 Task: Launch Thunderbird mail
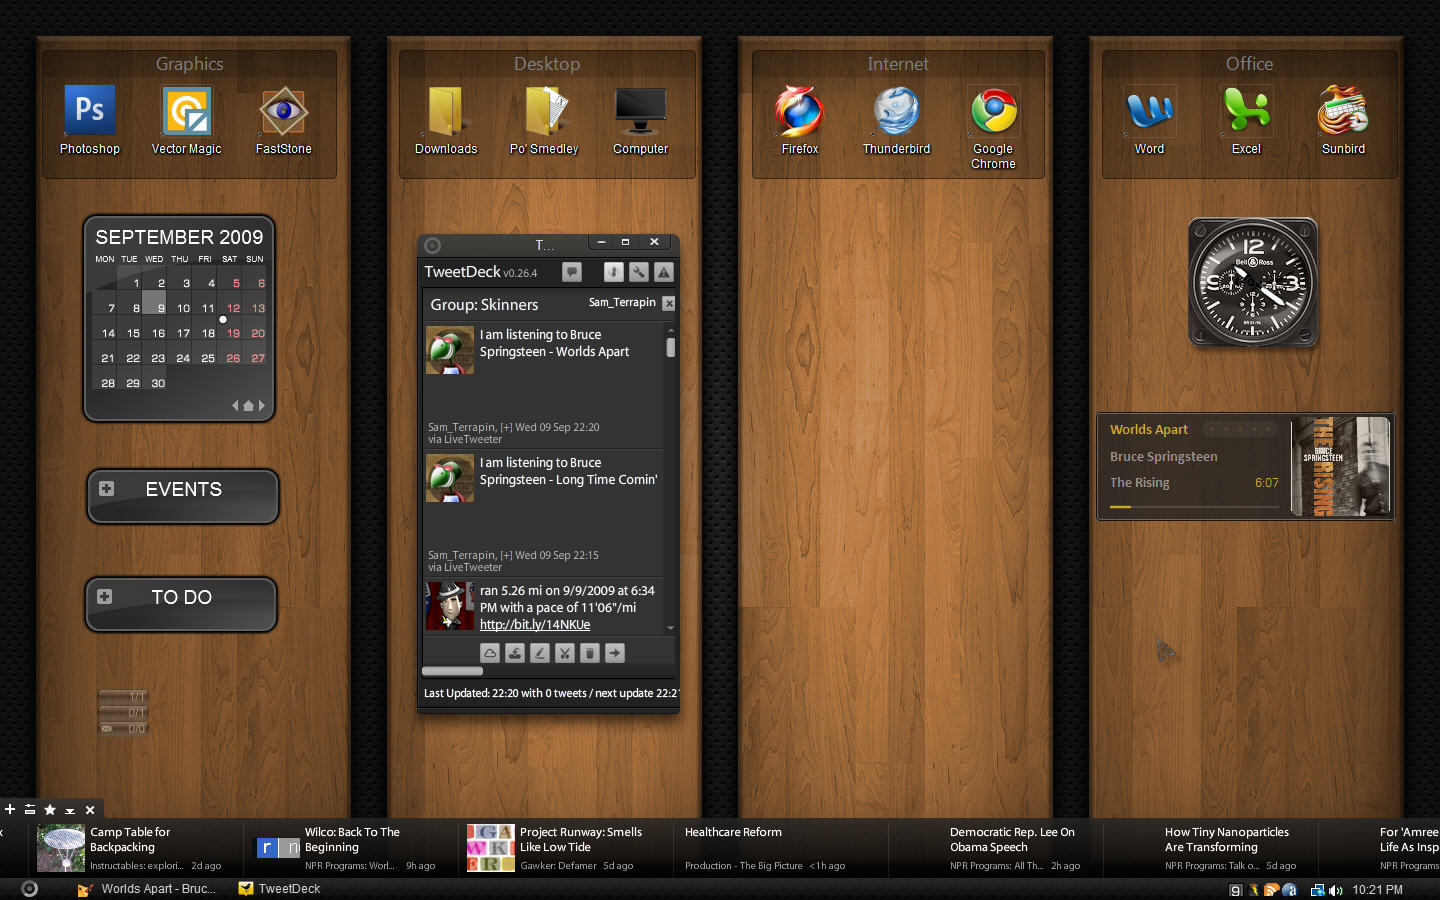coord(897,120)
